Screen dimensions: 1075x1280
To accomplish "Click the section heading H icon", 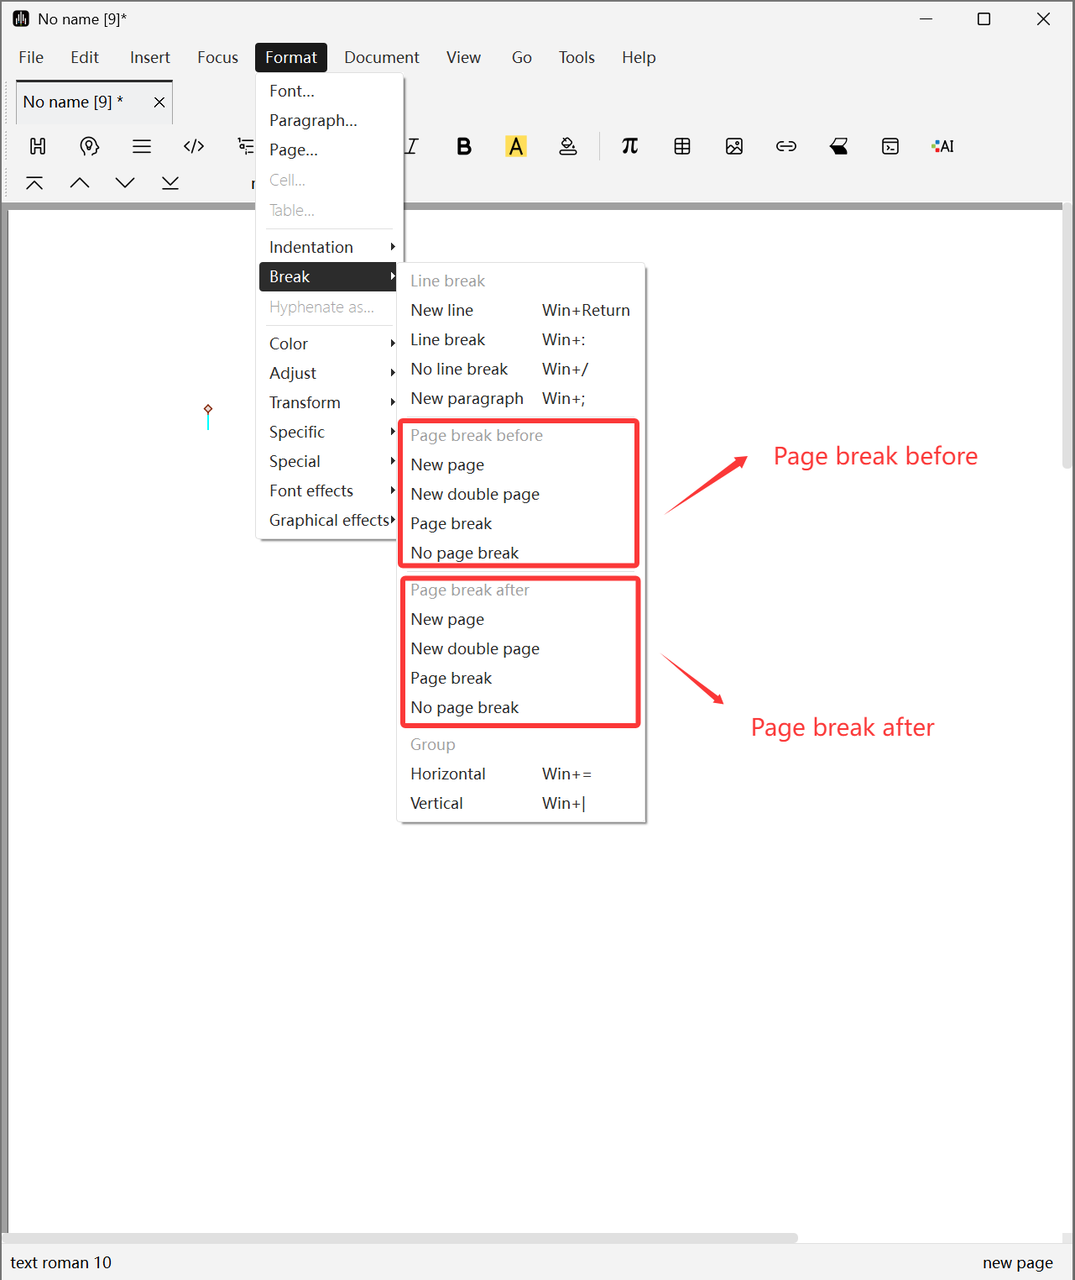I will pyautogui.click(x=38, y=147).
